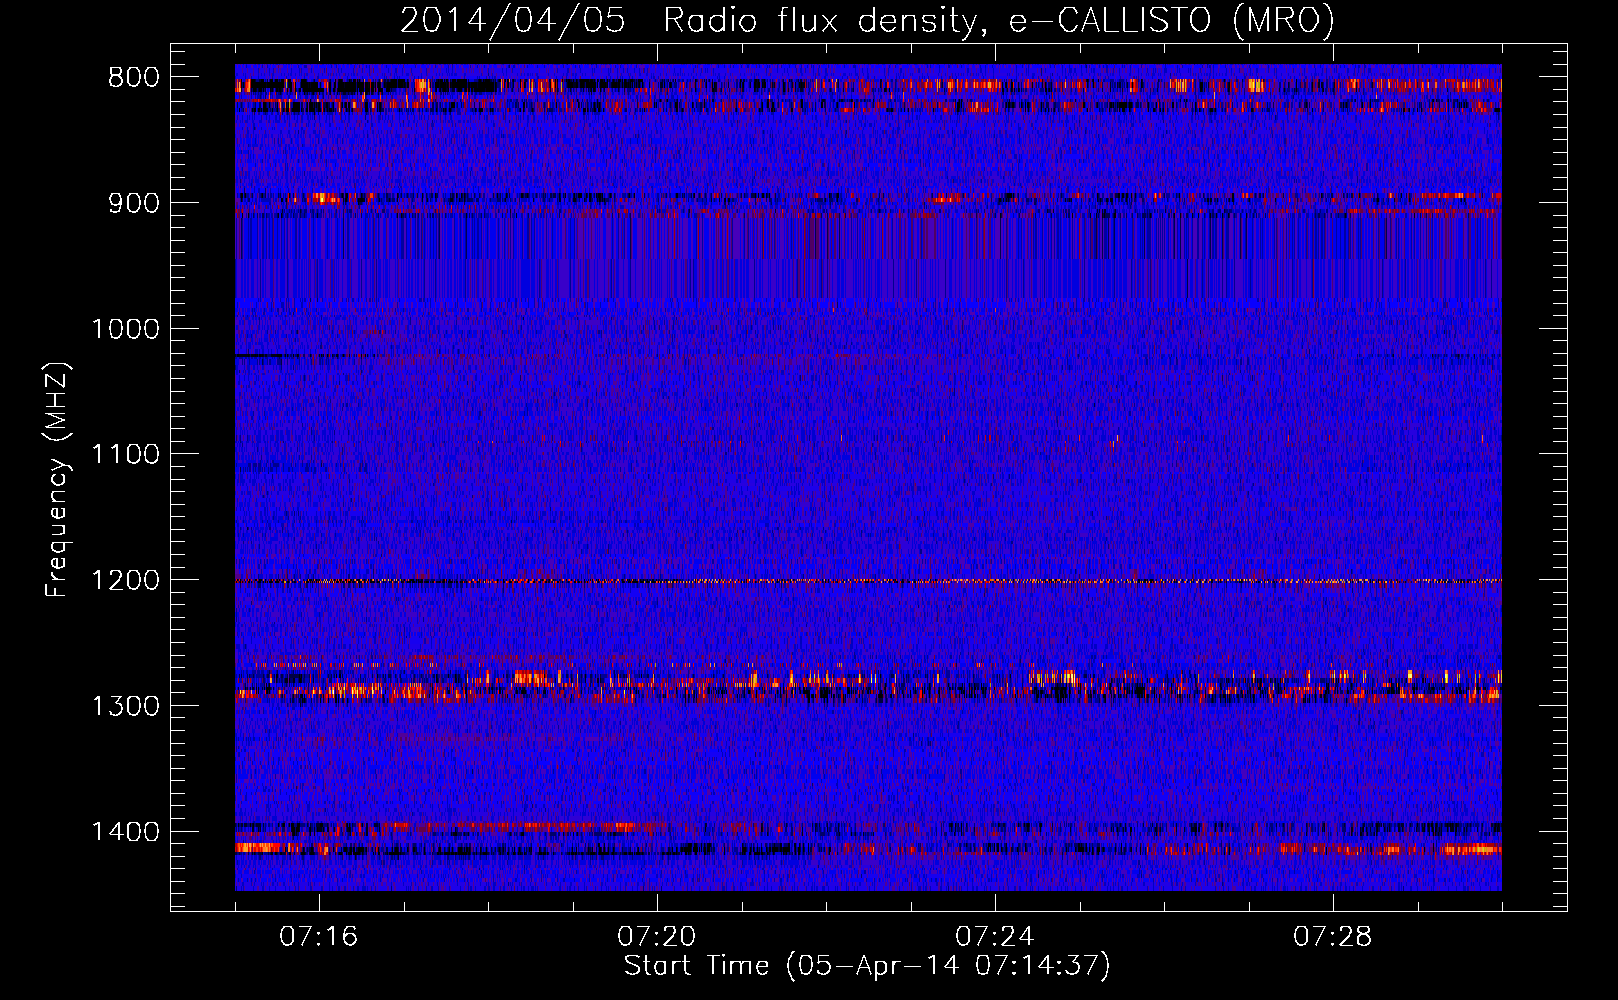
Task: Click the 07:20 time tick label
Action: pos(657,937)
